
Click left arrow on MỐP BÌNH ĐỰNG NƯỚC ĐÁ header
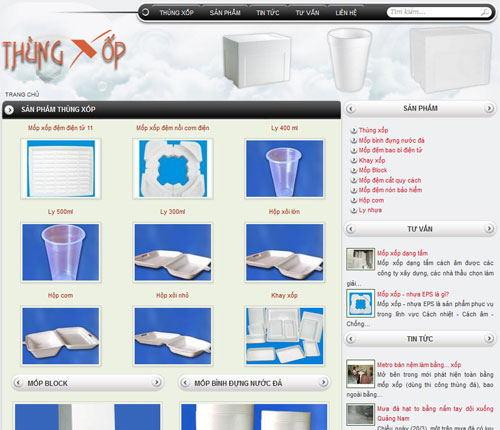pyautogui.click(x=185, y=383)
